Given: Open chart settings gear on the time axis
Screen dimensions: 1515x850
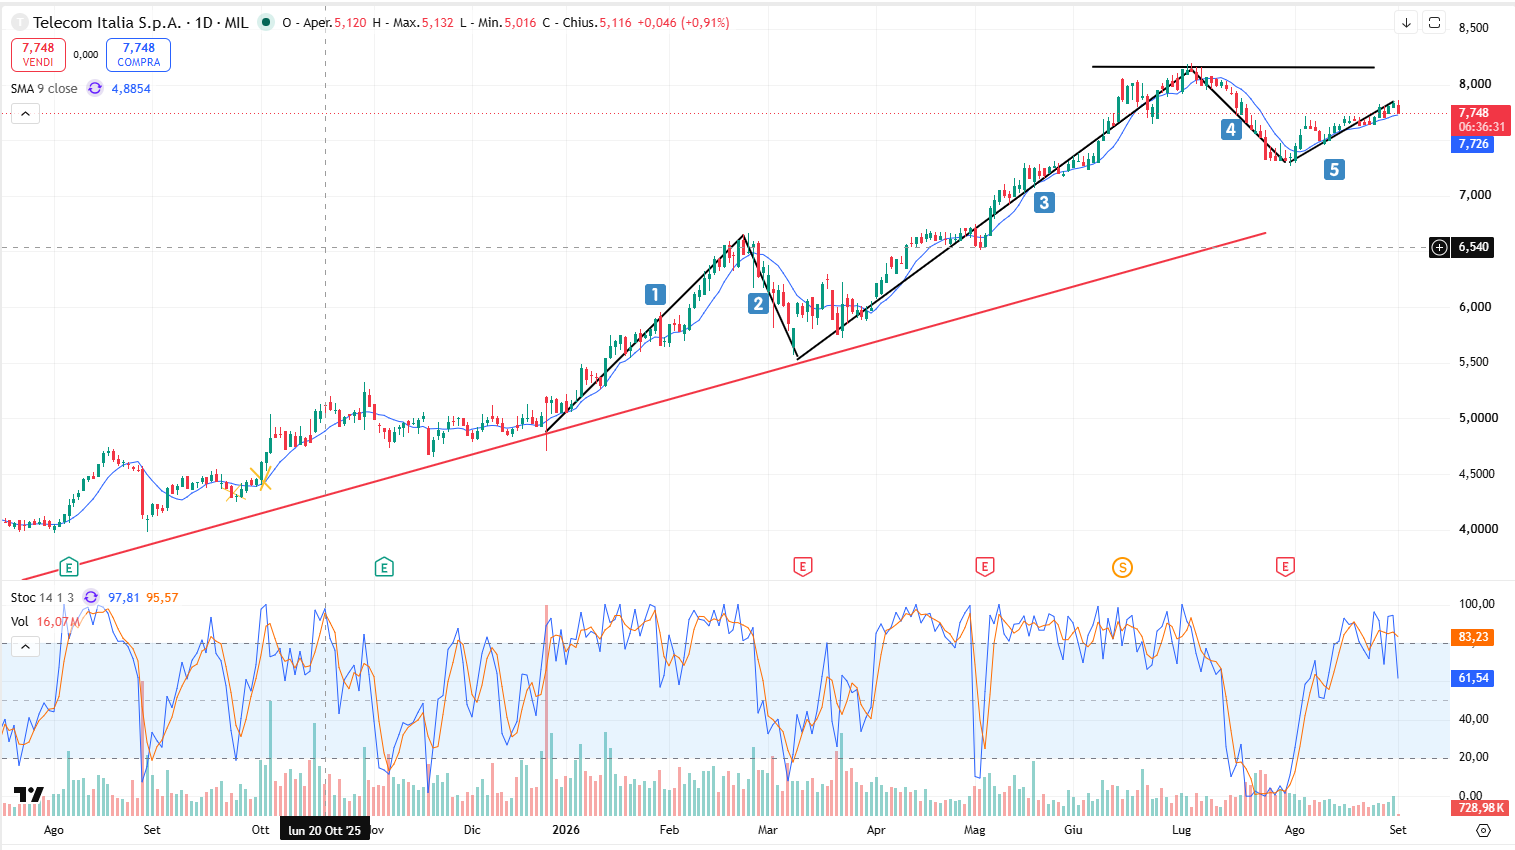Looking at the screenshot, I should point(1483,830).
